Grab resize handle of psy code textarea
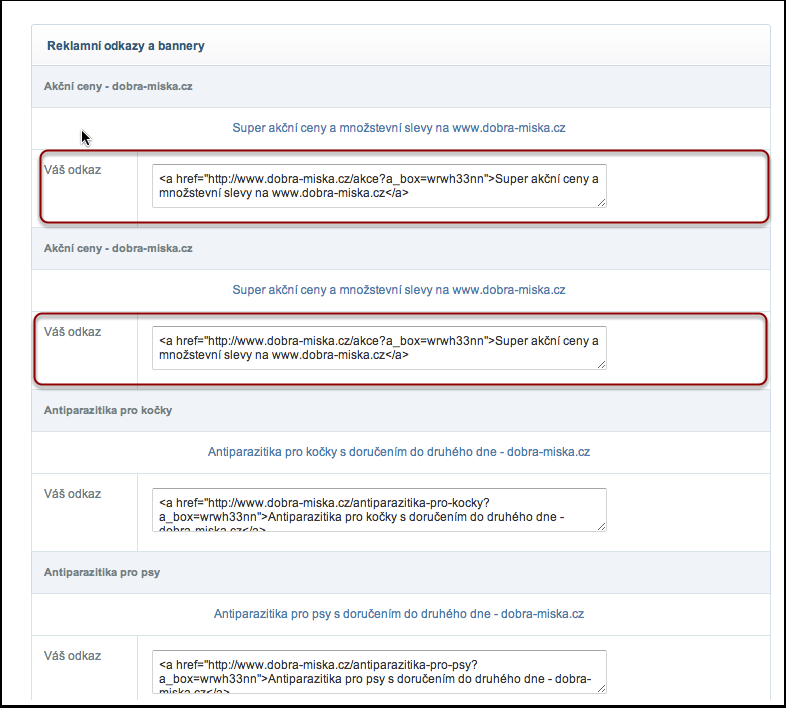This screenshot has height=708, width=786. click(x=602, y=688)
